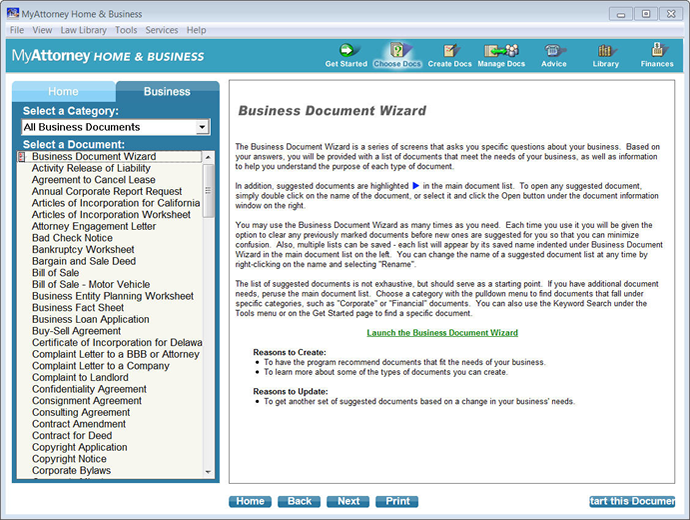Select Bad Check Notice

click(72, 238)
